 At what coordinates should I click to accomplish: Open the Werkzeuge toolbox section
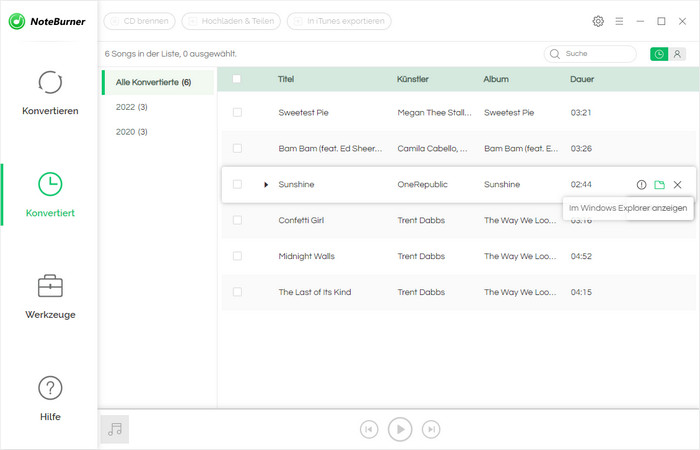tap(50, 296)
